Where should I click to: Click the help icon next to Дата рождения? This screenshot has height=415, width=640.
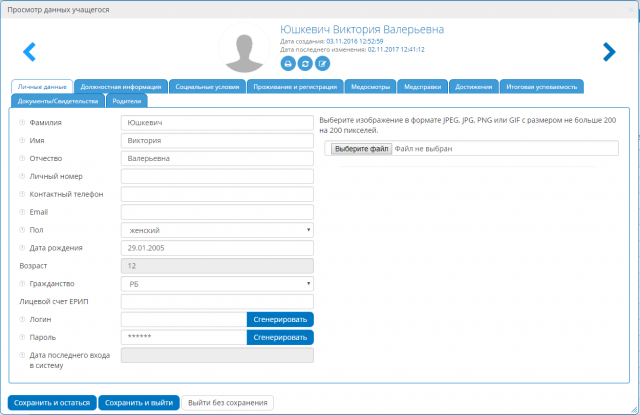[x=22, y=248]
